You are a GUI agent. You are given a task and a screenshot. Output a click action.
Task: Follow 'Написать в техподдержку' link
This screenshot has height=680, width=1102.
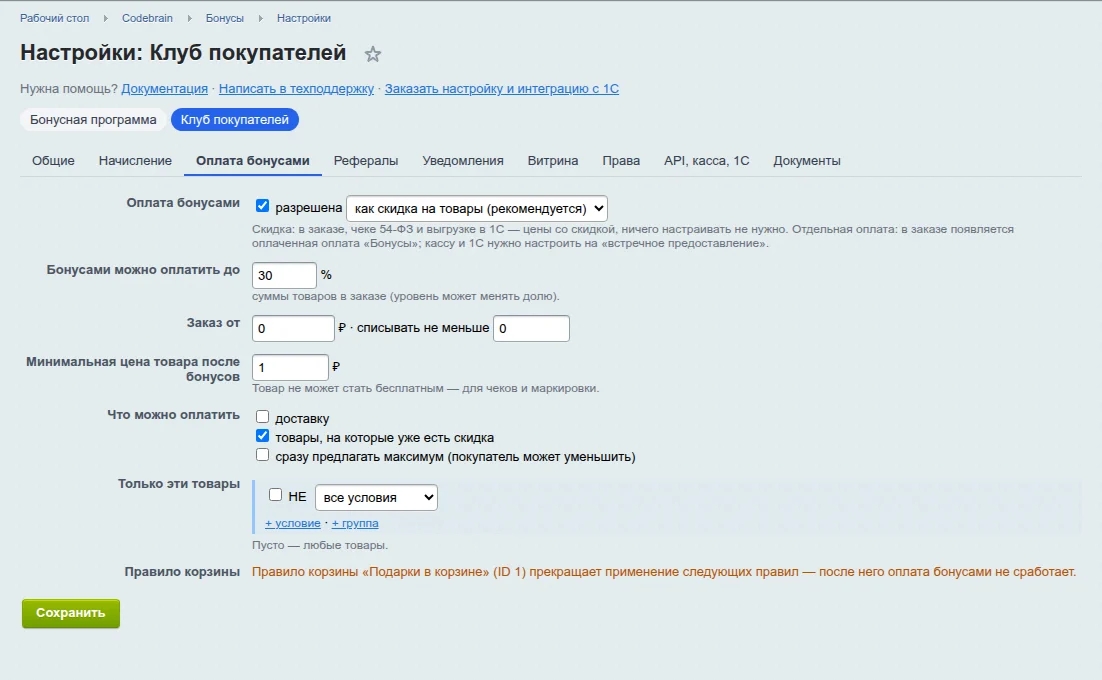click(x=297, y=89)
